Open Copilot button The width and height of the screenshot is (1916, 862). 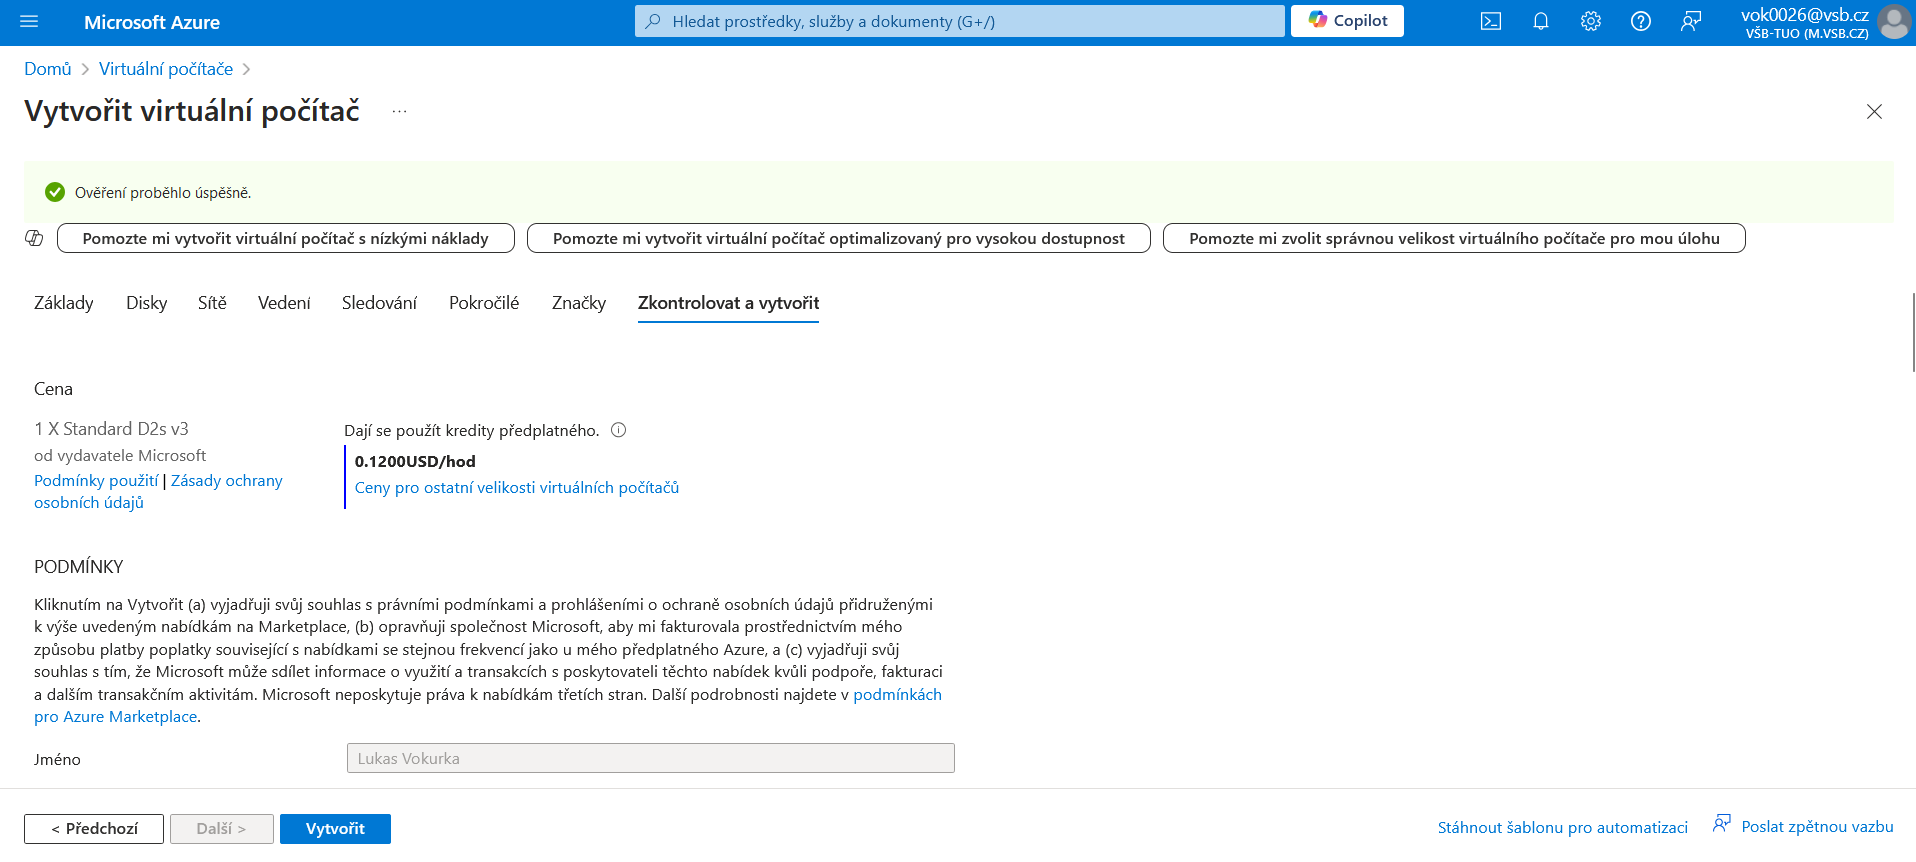click(1347, 21)
